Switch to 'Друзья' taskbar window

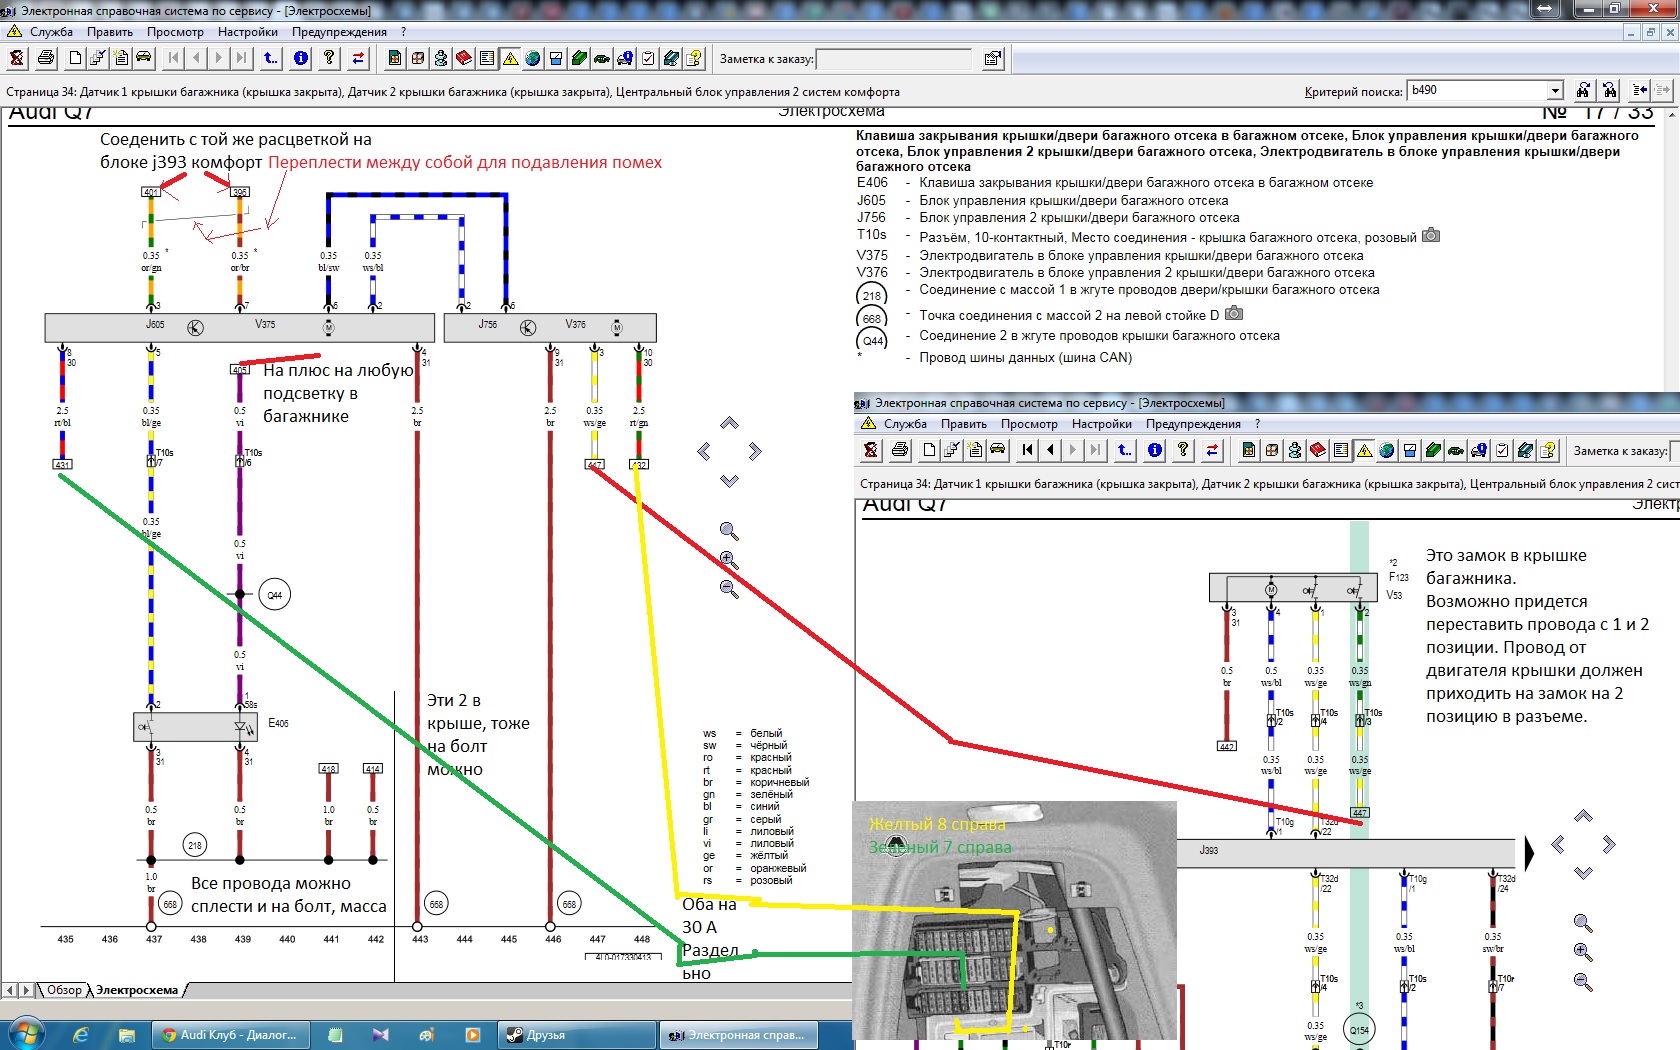tap(577, 1035)
